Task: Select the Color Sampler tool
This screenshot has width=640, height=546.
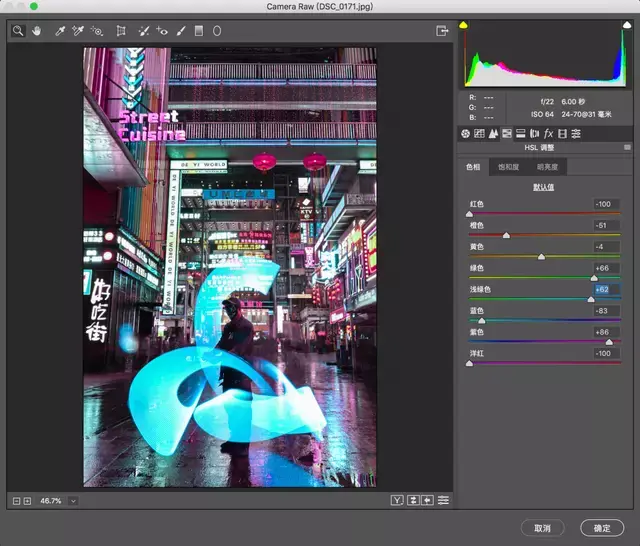Action: [x=78, y=31]
